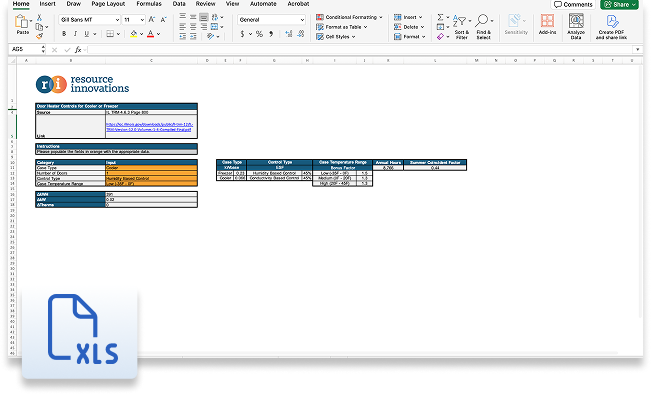
Task: Center text horizontally
Action: point(193,27)
